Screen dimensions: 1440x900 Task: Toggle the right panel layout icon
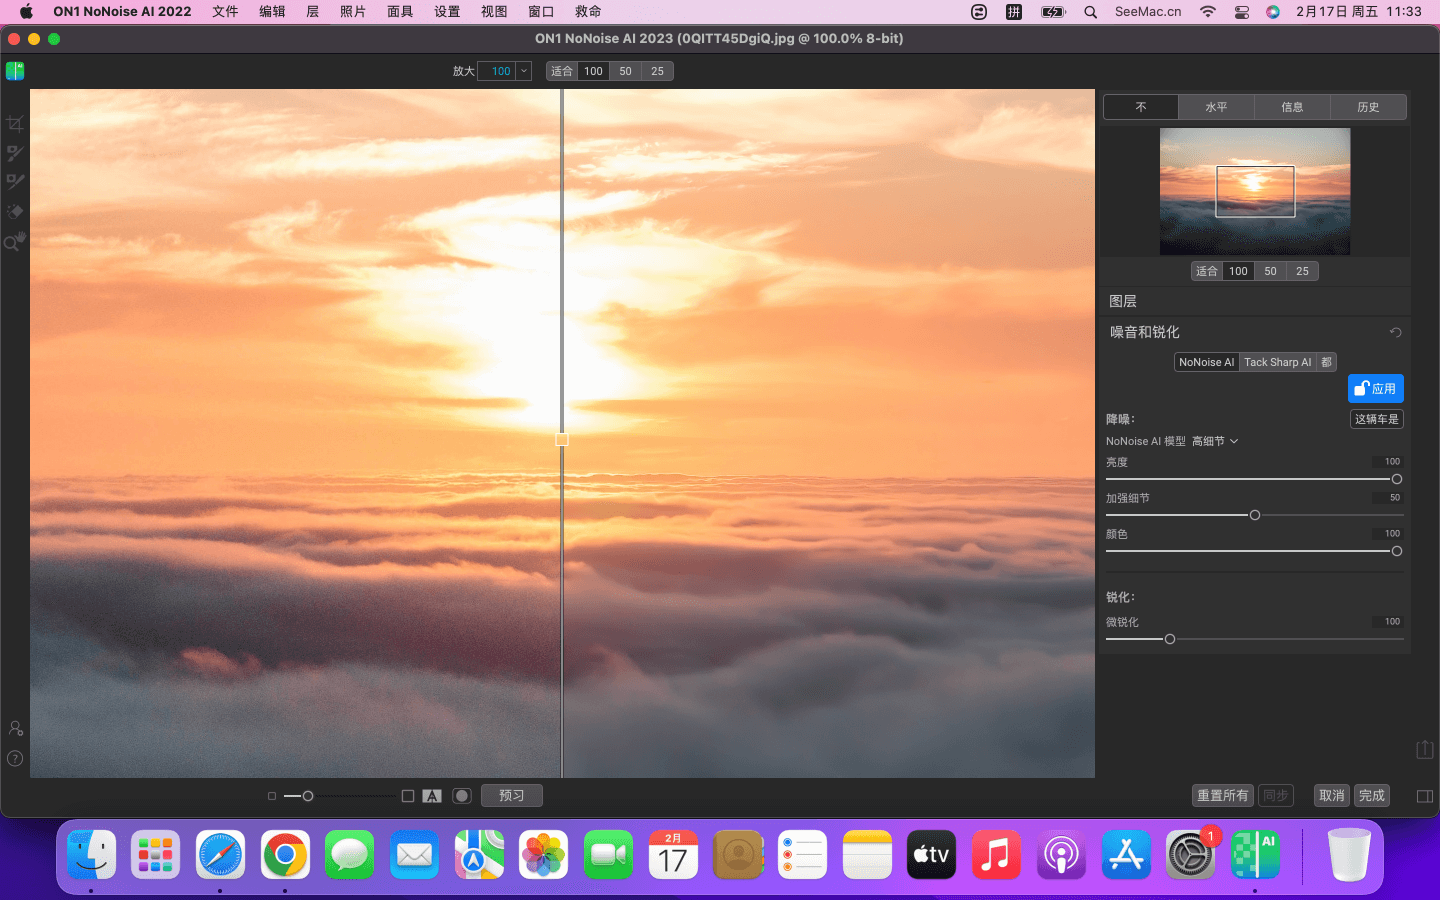click(x=1425, y=796)
